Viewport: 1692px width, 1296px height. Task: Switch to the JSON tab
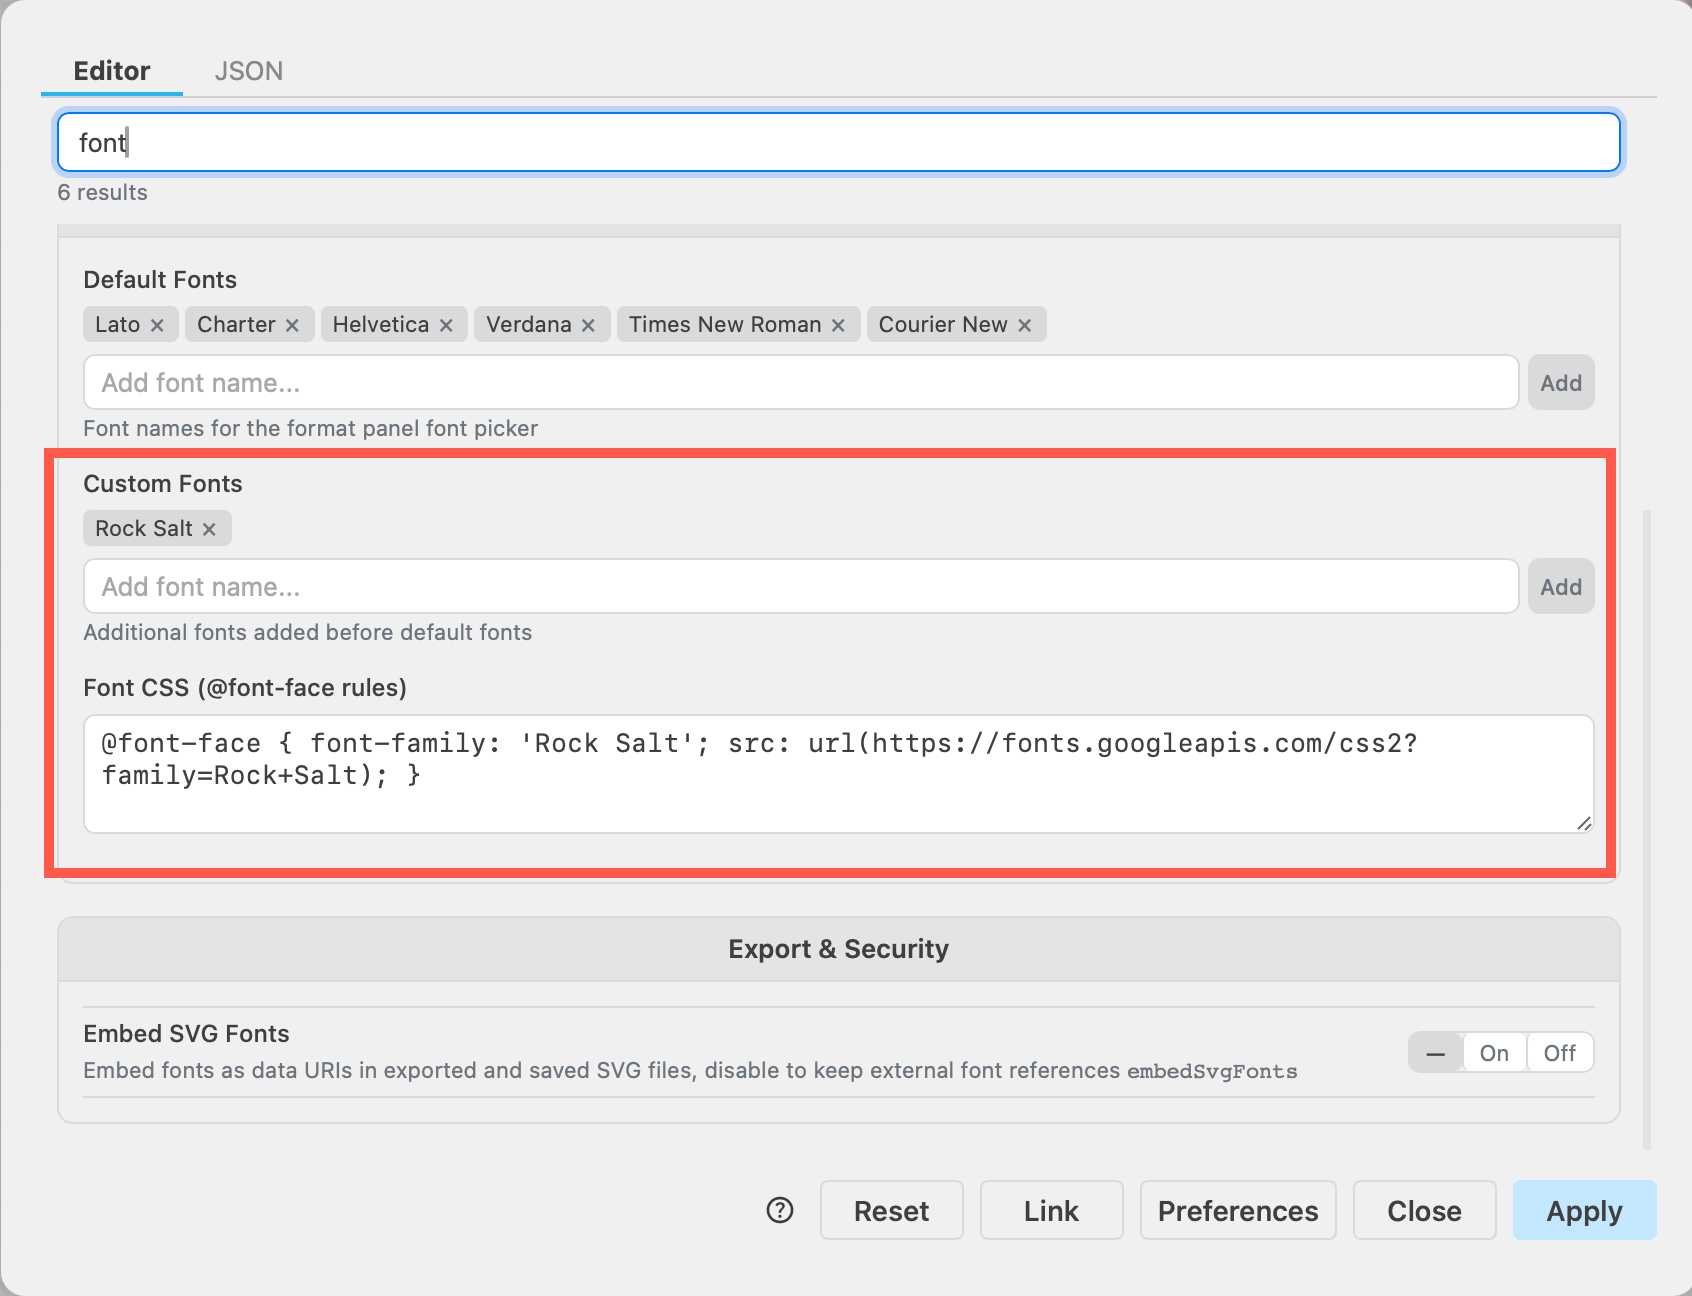[249, 71]
